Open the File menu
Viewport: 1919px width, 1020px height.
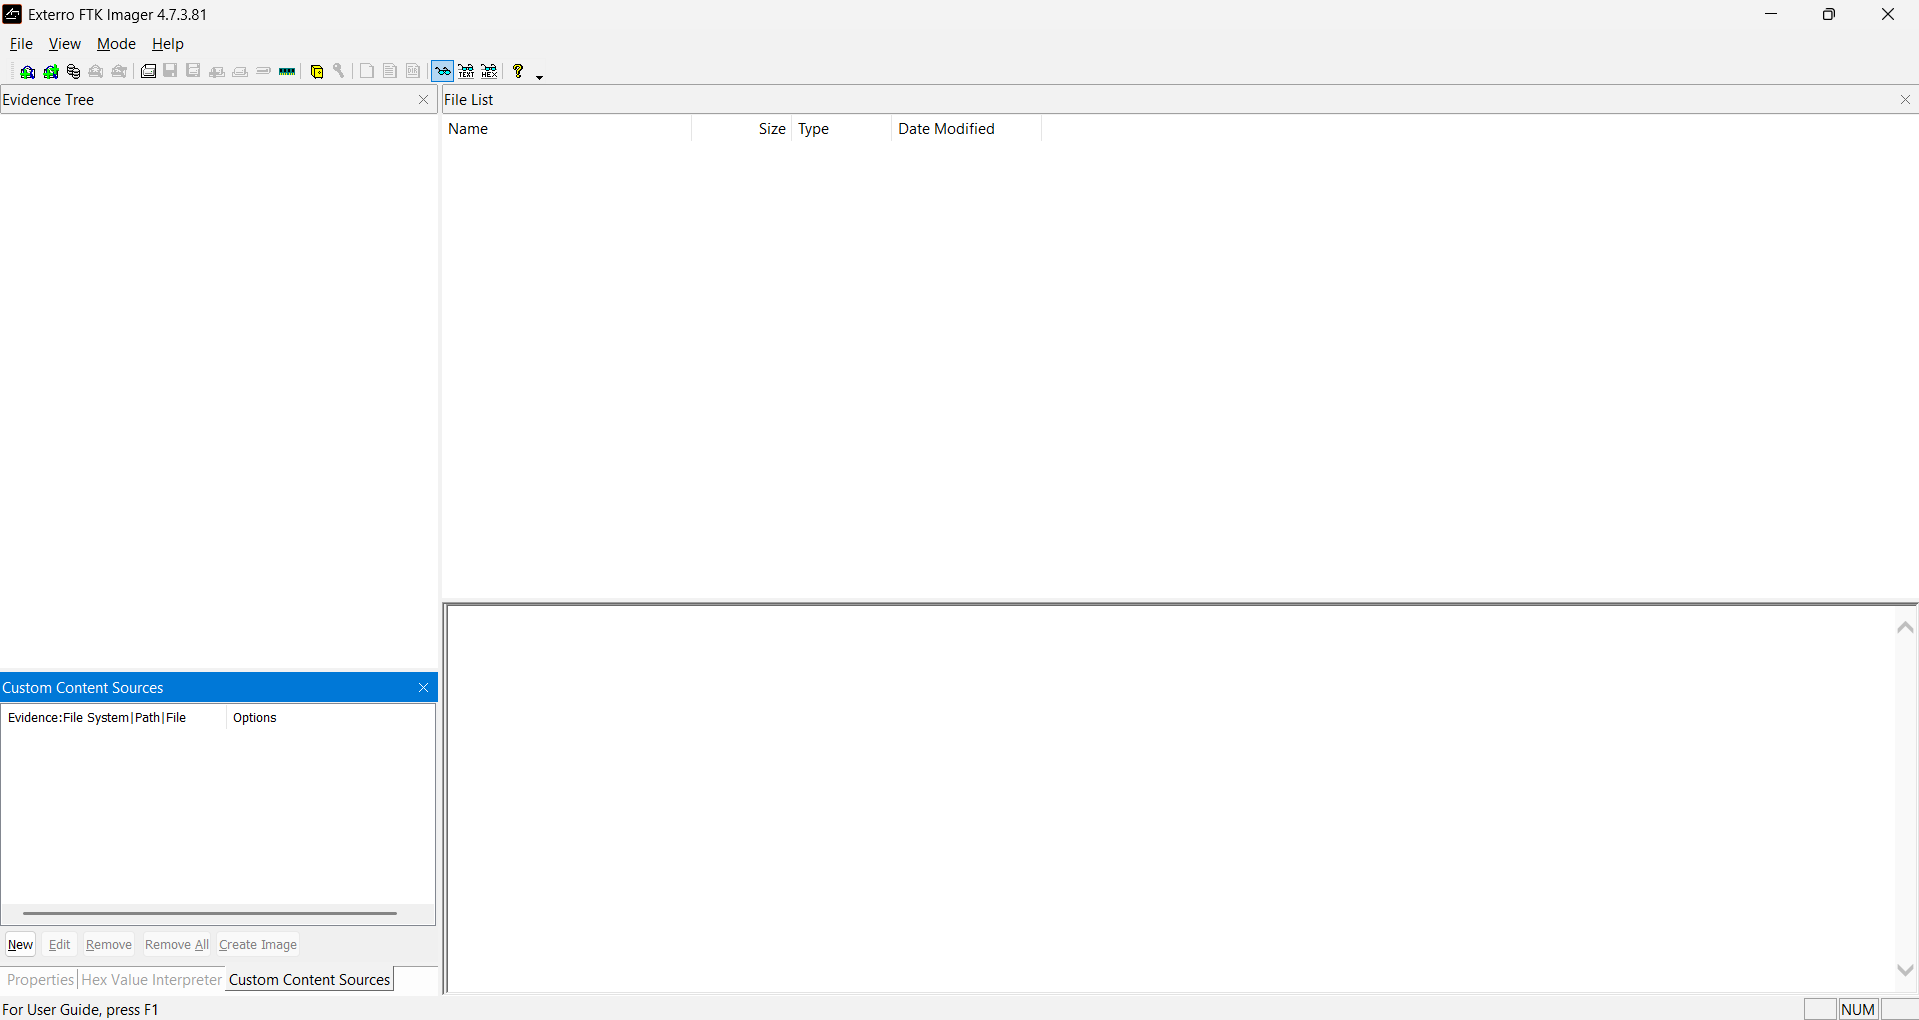click(21, 44)
